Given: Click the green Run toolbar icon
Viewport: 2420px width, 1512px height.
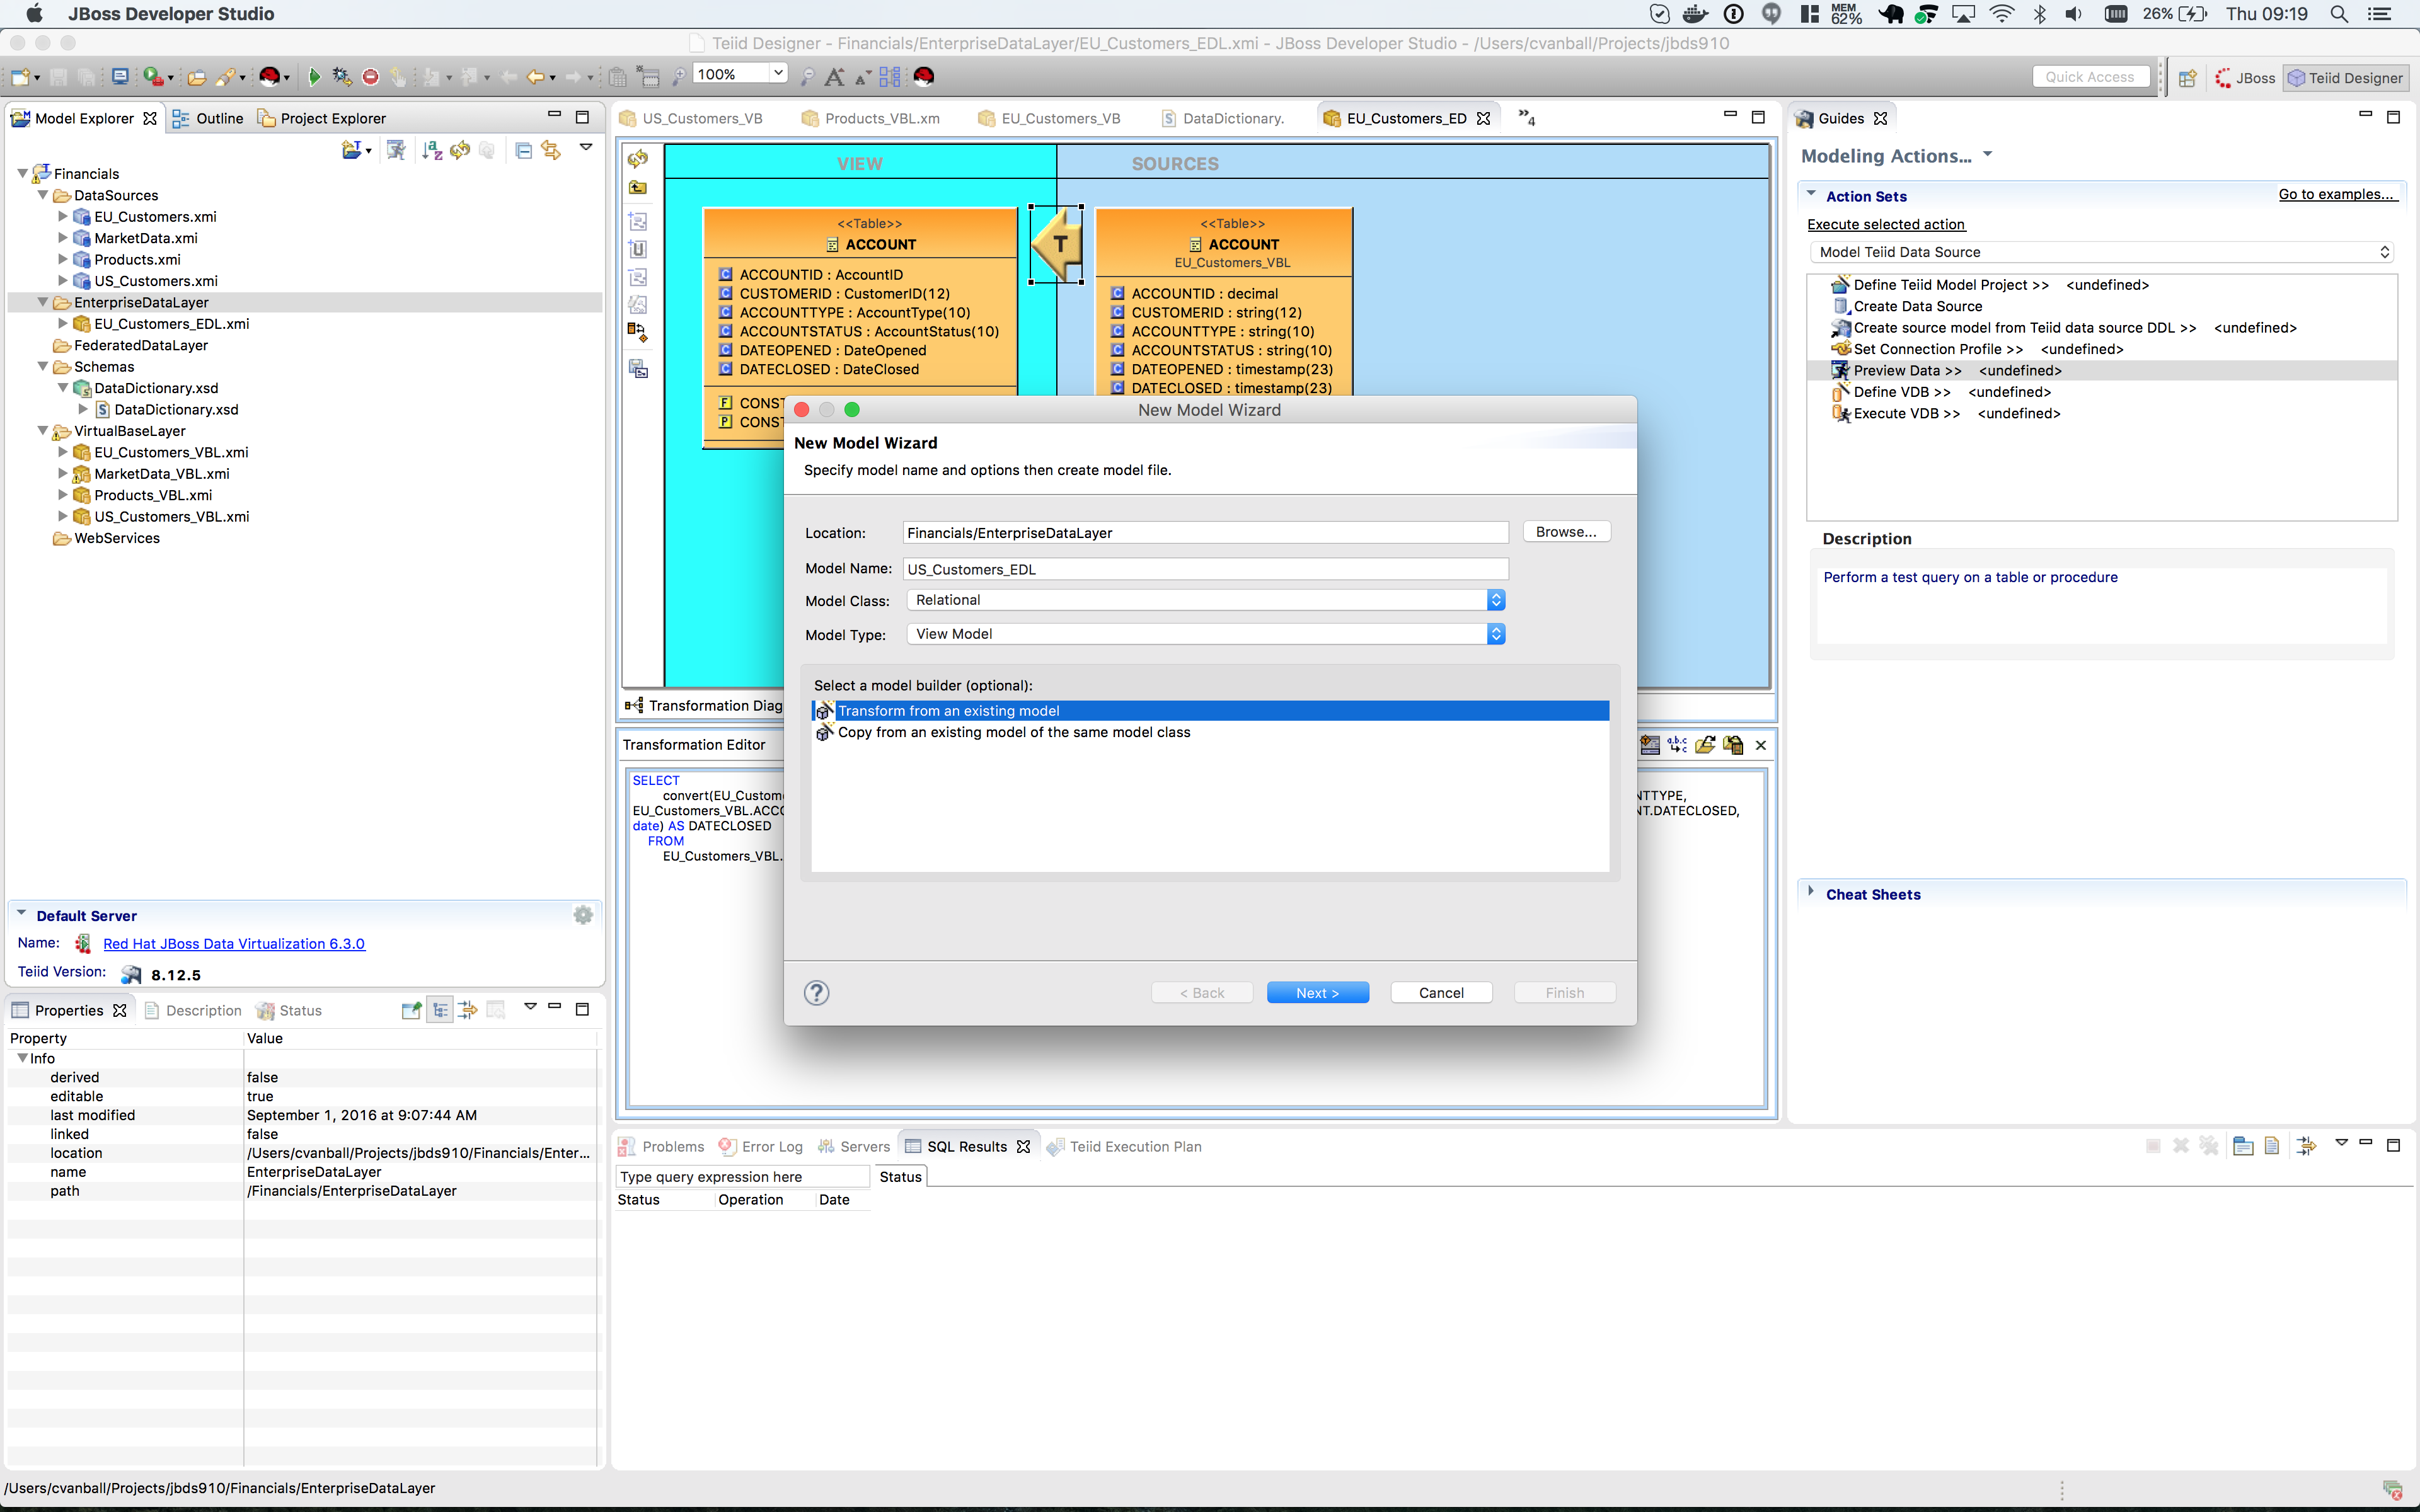Looking at the screenshot, I should [x=314, y=76].
